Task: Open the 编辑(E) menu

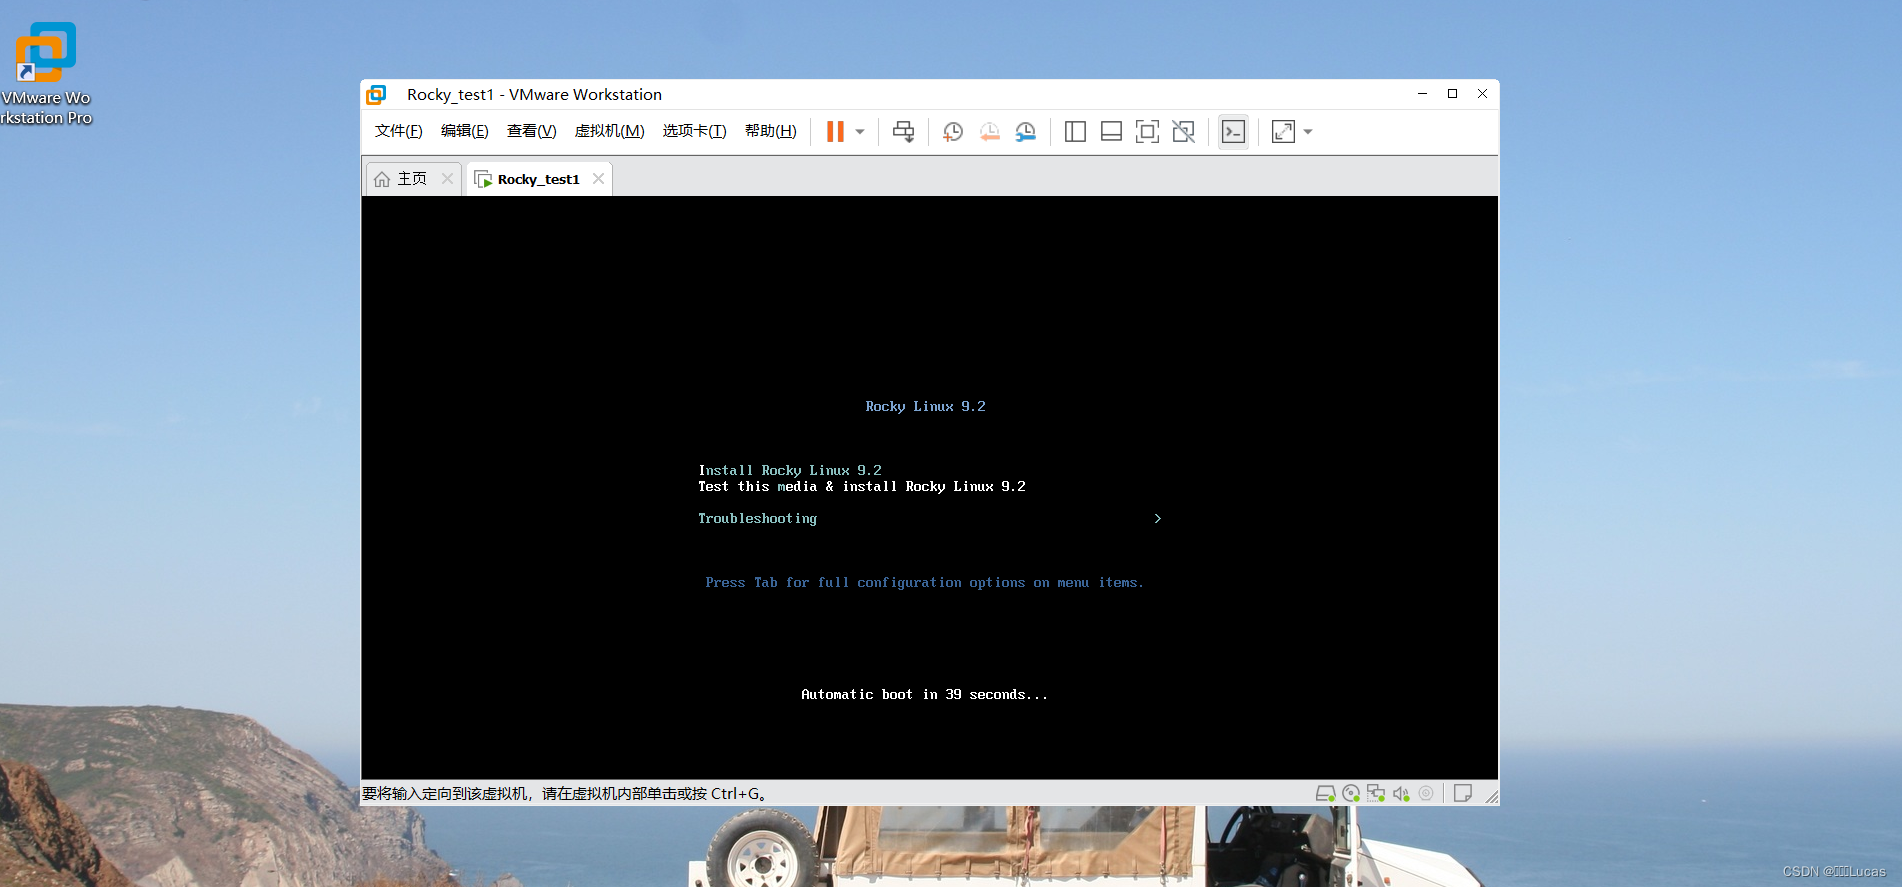Action: point(464,131)
